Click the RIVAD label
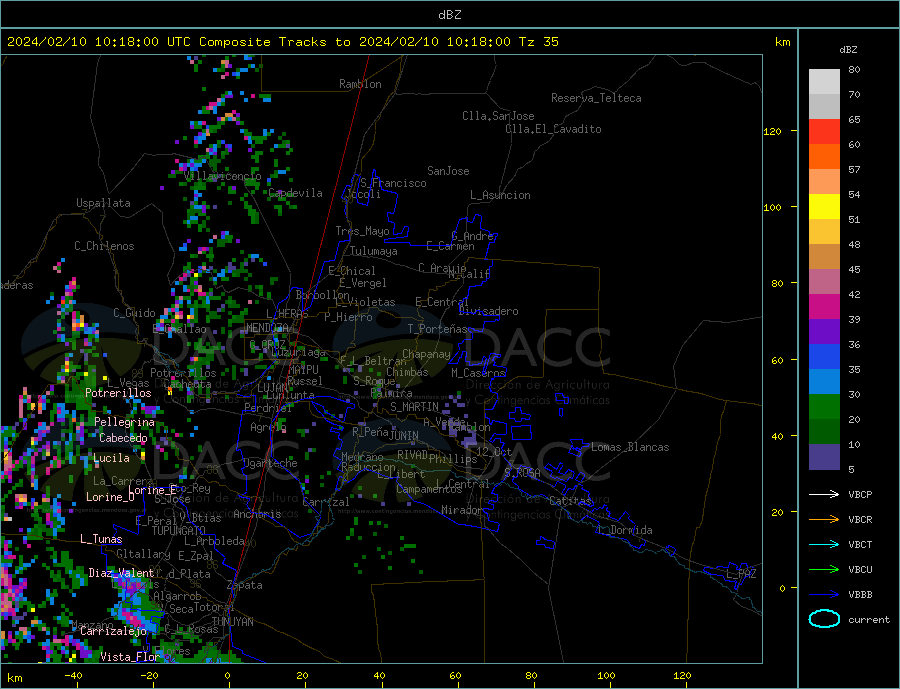The height and width of the screenshot is (689, 900). [413, 455]
